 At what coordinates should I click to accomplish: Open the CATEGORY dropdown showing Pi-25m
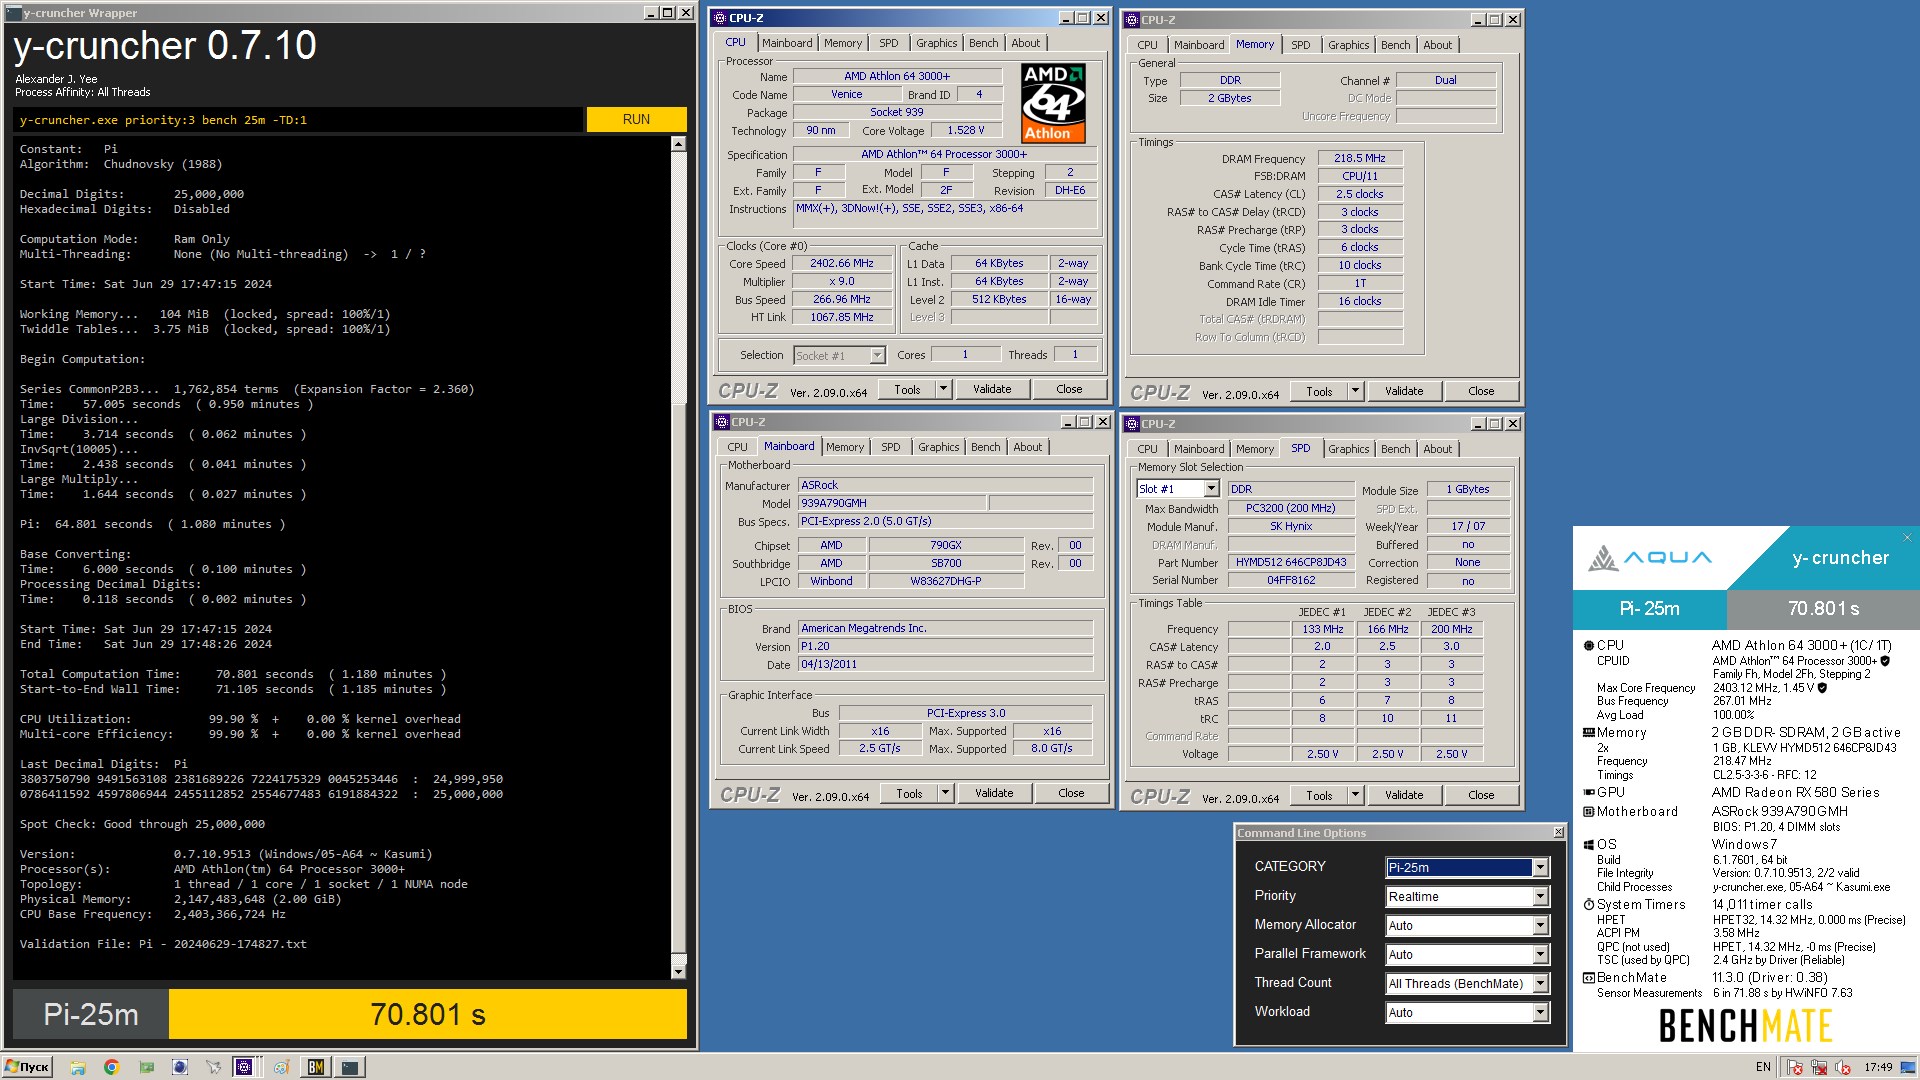(1540, 867)
